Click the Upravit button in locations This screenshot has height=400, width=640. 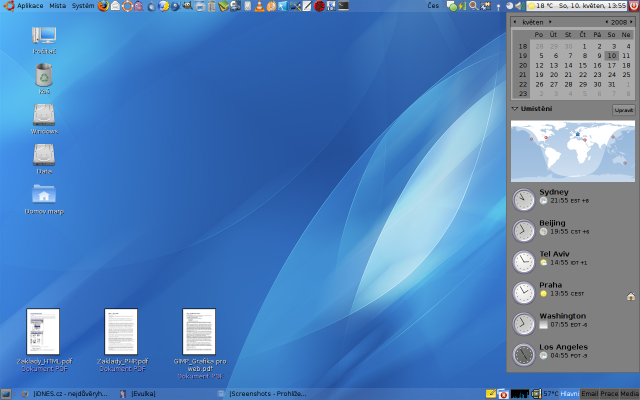(624, 110)
